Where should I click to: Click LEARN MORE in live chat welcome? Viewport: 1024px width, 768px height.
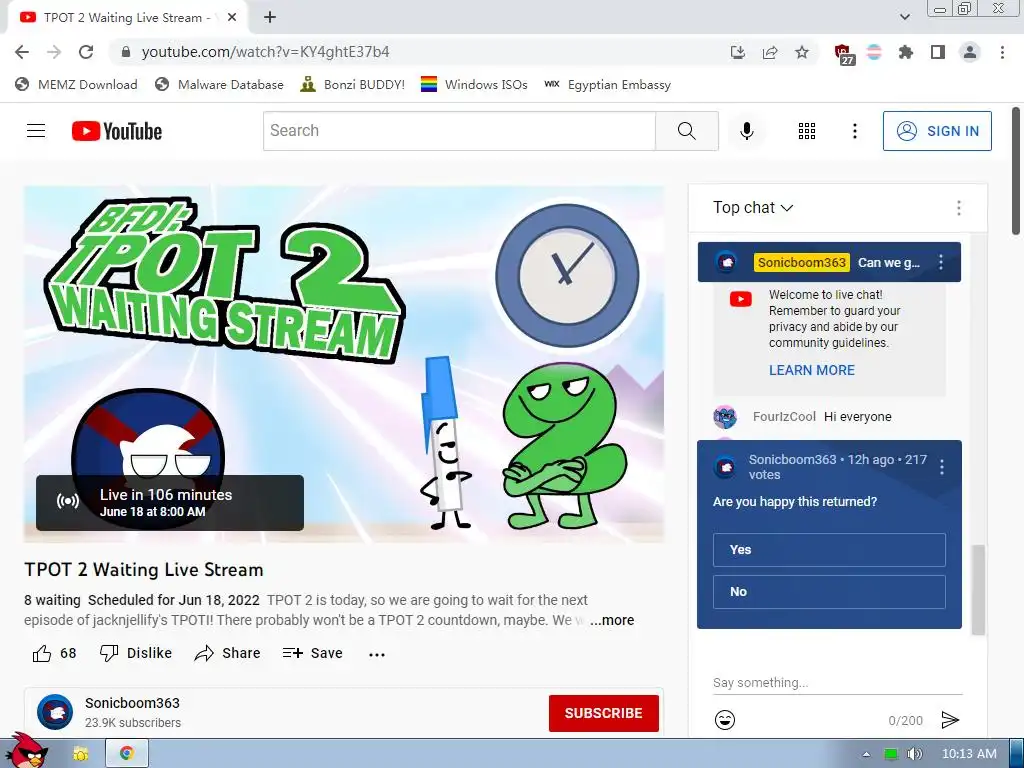pyautogui.click(x=812, y=370)
